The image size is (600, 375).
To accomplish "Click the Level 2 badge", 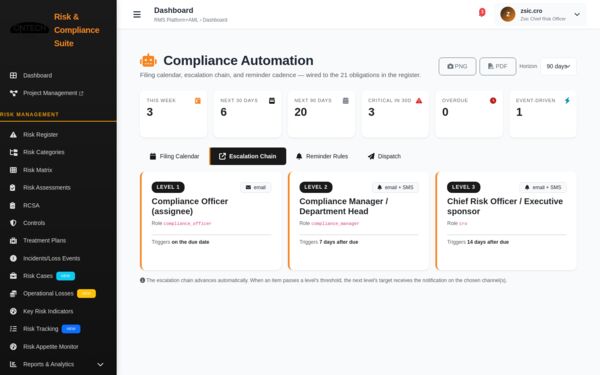I will pyautogui.click(x=316, y=187).
